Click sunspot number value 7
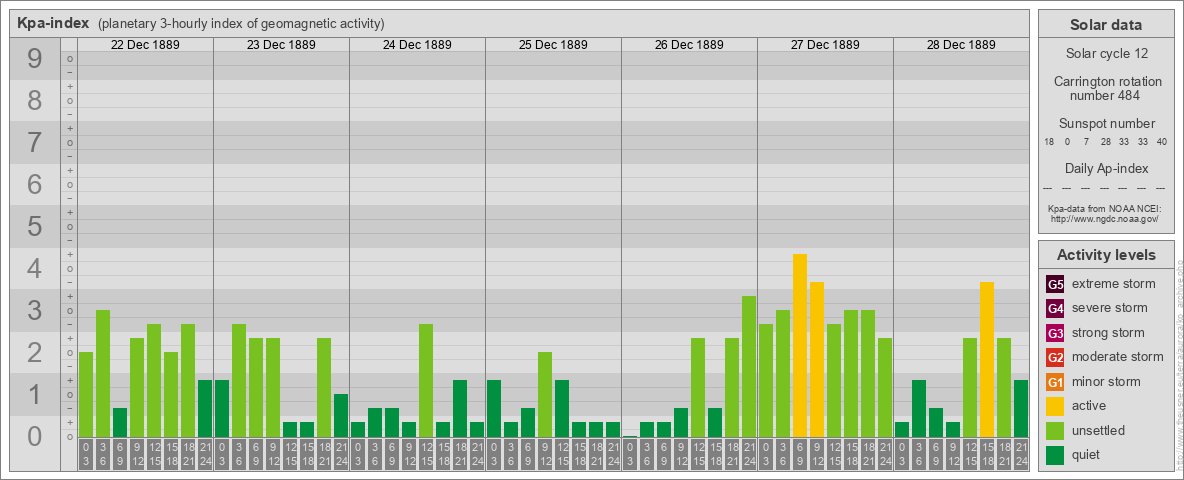The image size is (1184, 480). tap(1086, 142)
